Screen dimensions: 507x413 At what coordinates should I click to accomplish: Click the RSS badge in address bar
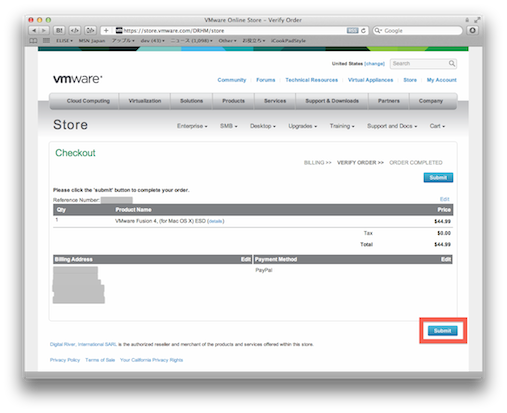pyautogui.click(x=352, y=30)
